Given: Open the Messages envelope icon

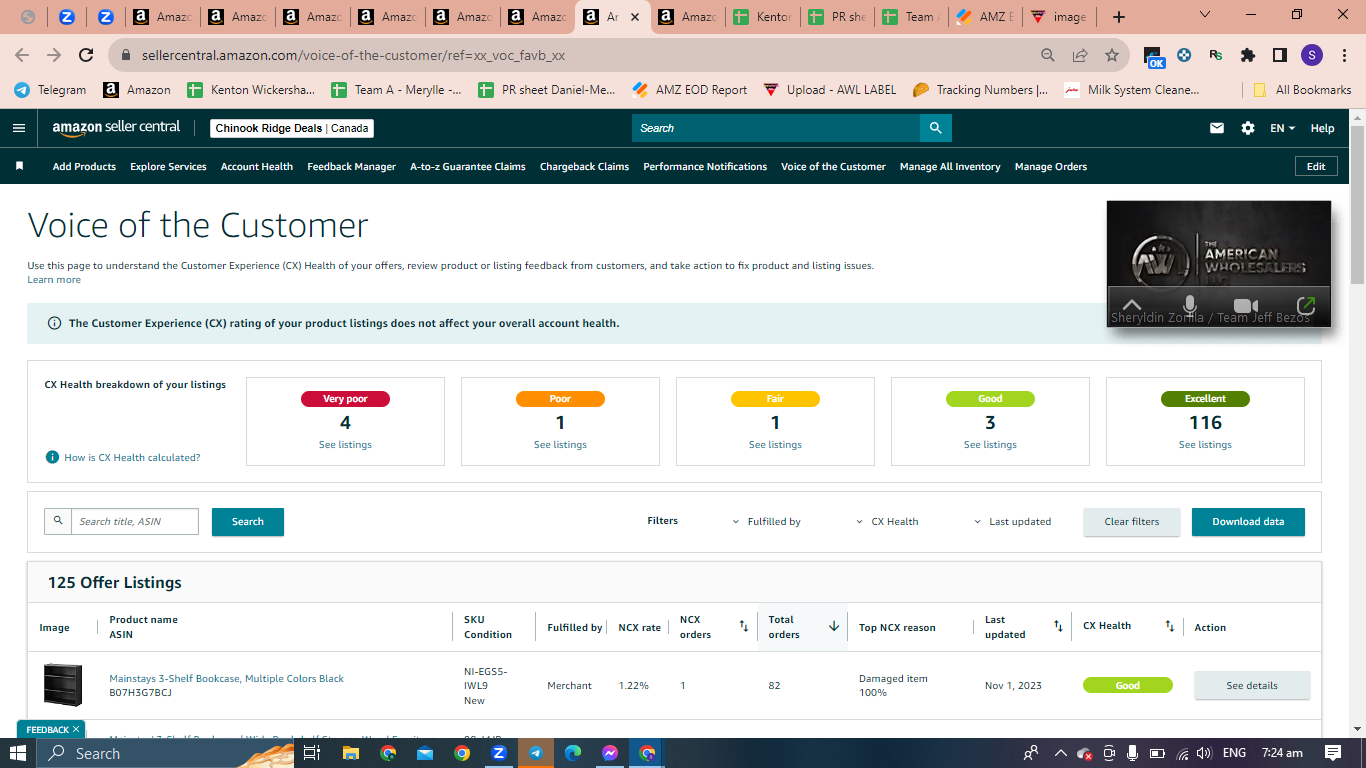Looking at the screenshot, I should coord(1217,128).
